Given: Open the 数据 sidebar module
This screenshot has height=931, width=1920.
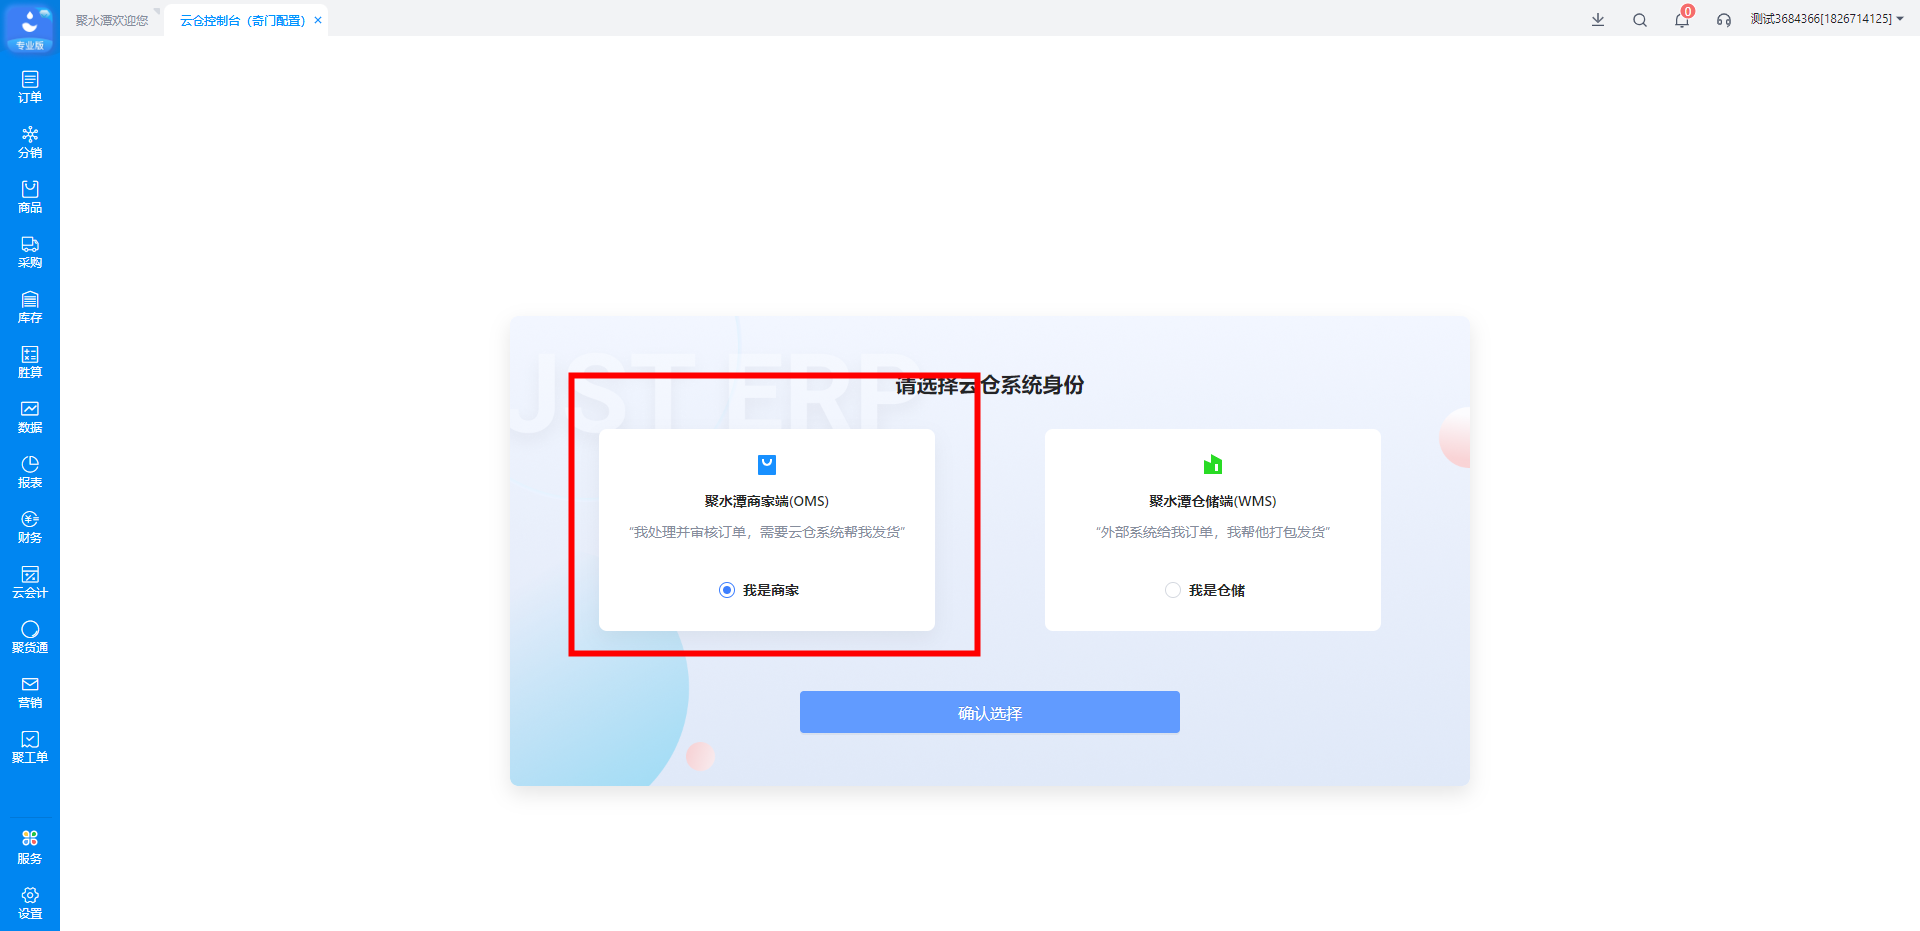Looking at the screenshot, I should tap(30, 417).
